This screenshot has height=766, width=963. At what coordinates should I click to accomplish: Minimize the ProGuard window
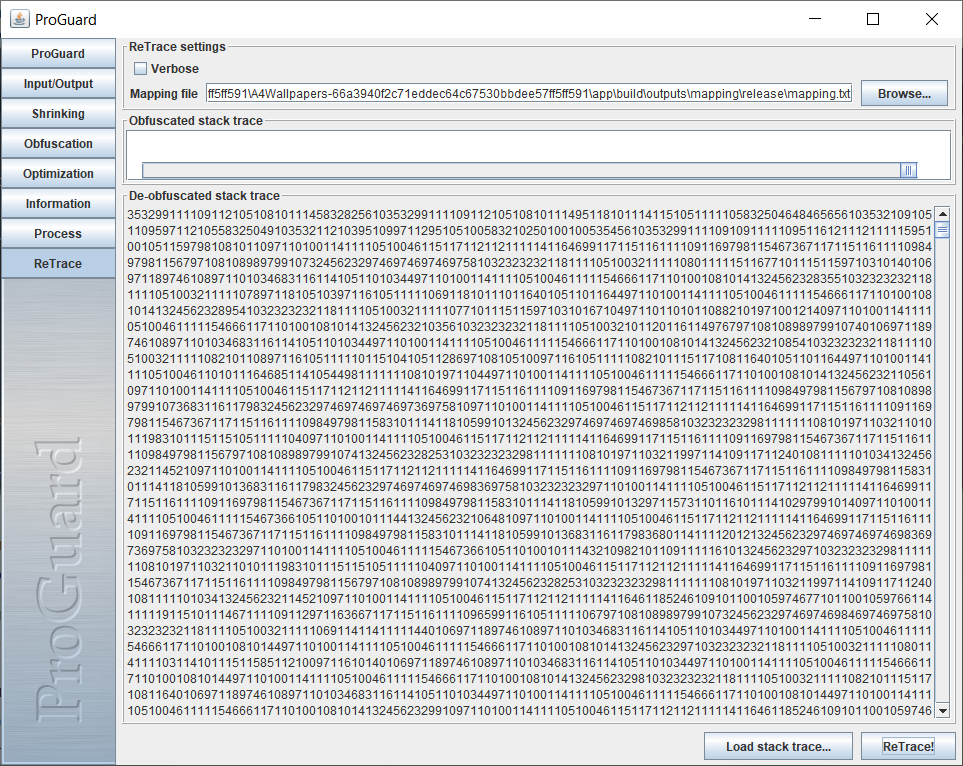point(815,19)
